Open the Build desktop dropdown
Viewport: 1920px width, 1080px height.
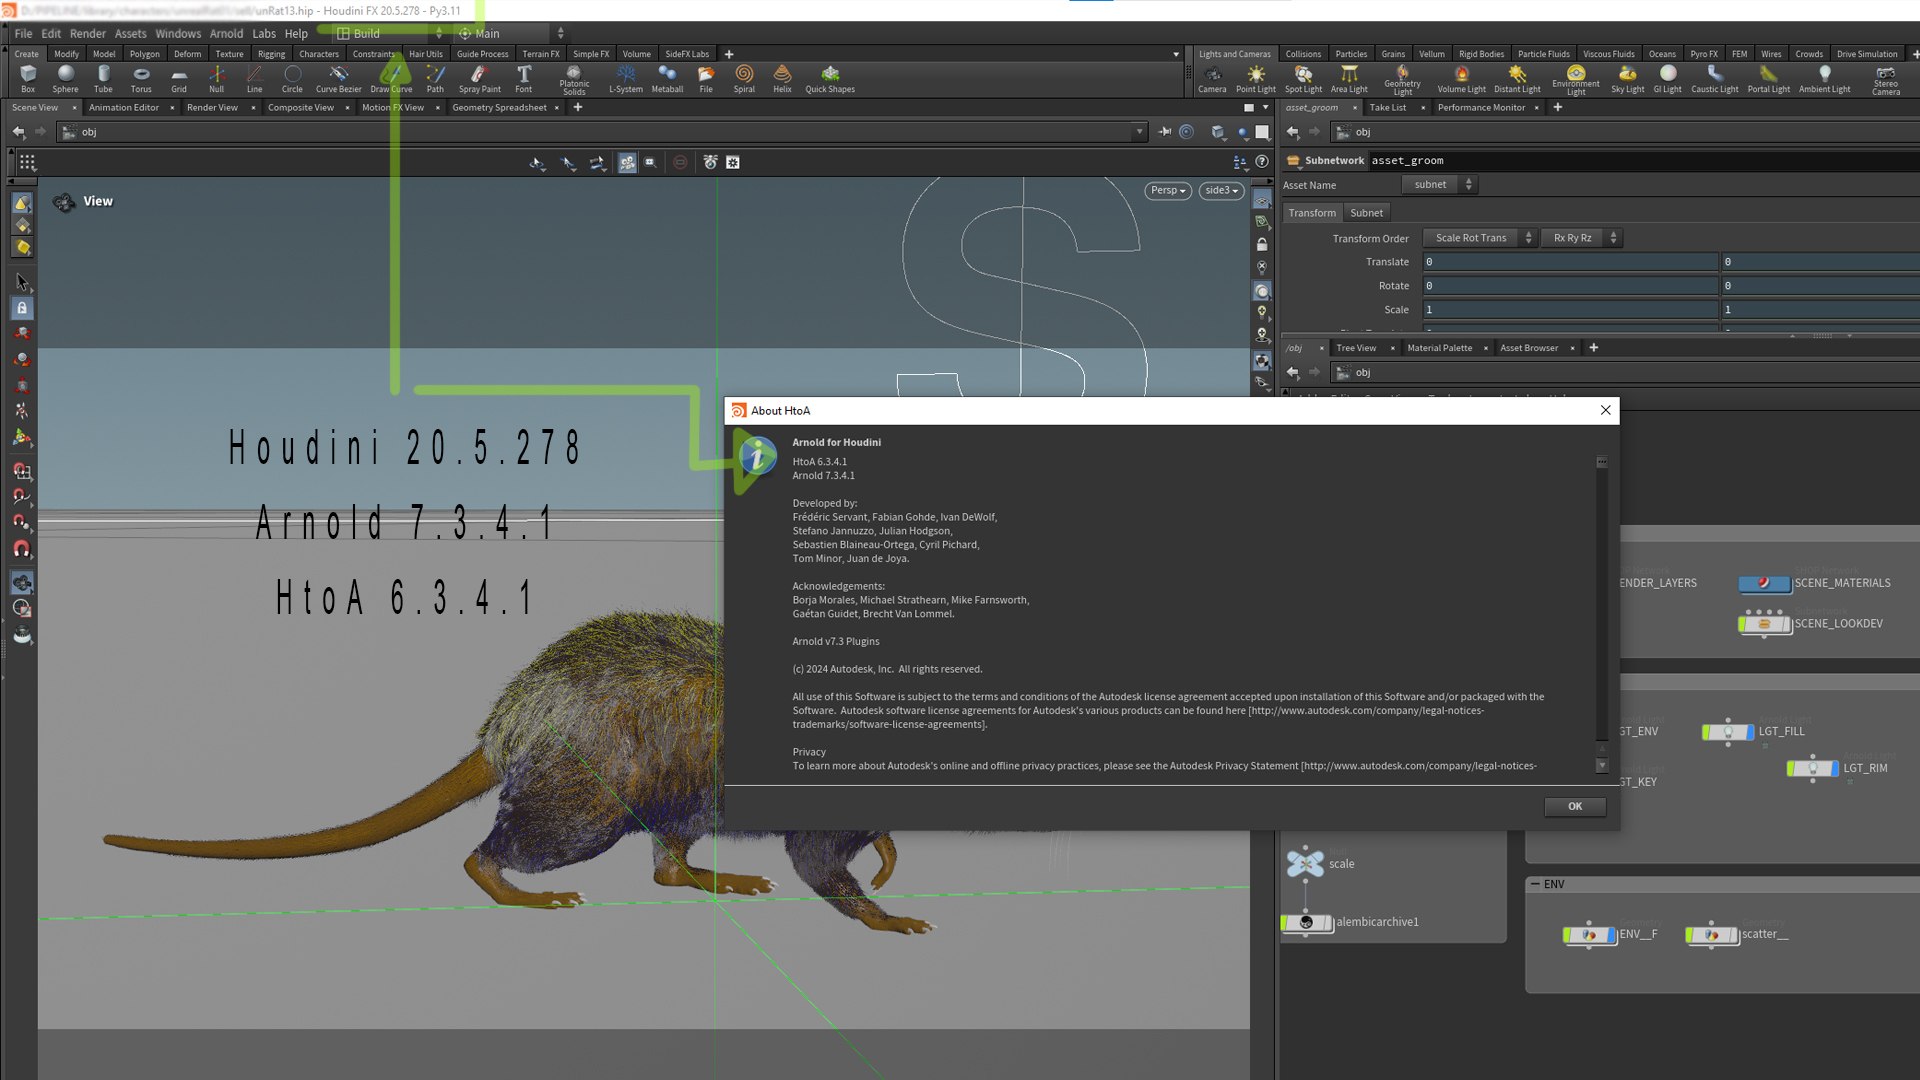[390, 33]
